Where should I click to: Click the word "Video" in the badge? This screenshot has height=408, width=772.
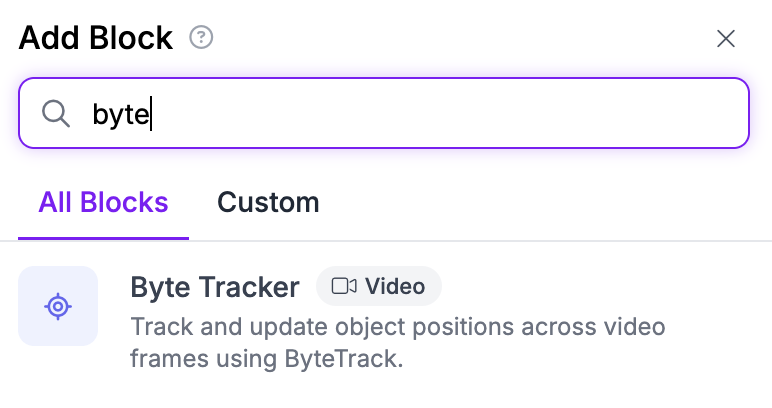pyautogui.click(x=395, y=286)
